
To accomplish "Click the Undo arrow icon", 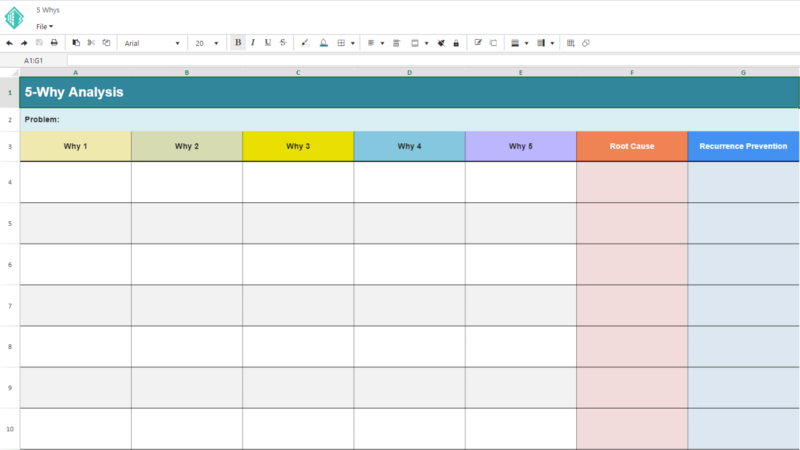I will pos(9,43).
